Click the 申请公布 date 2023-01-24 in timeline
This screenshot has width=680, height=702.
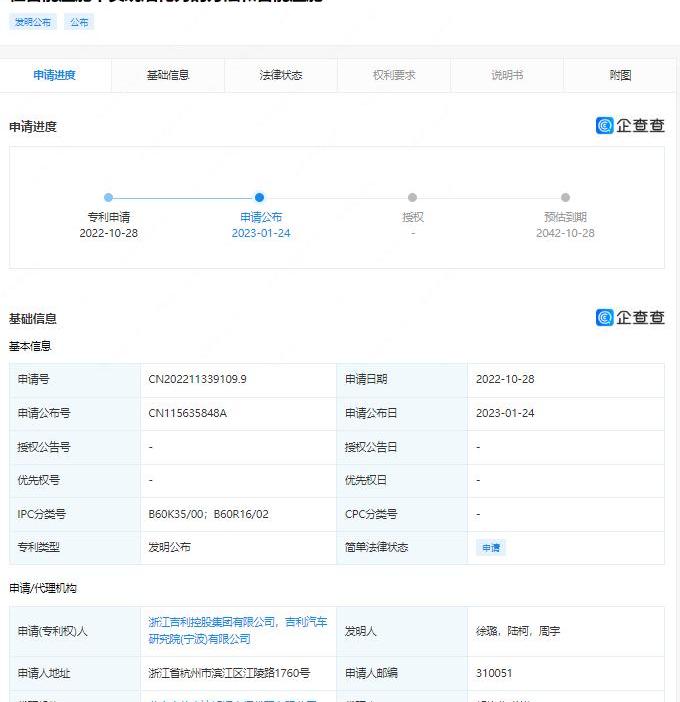click(x=261, y=233)
